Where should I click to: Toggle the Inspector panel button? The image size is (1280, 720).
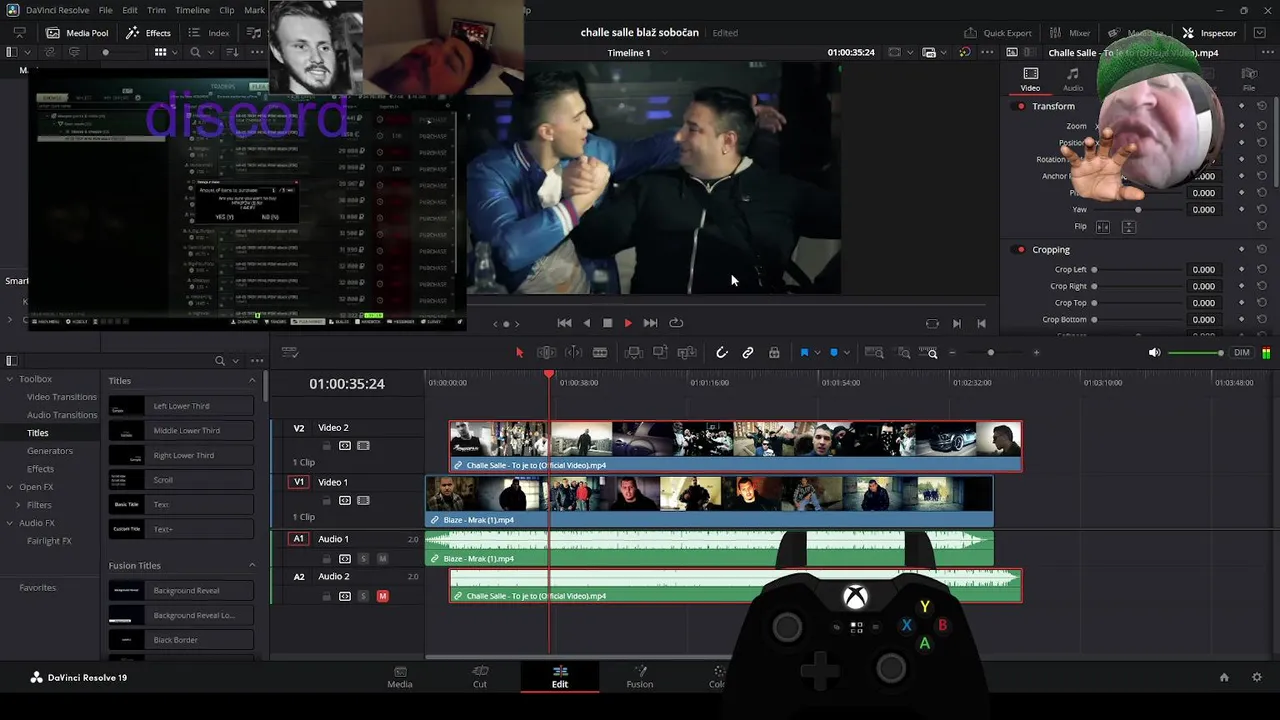pyautogui.click(x=1209, y=33)
